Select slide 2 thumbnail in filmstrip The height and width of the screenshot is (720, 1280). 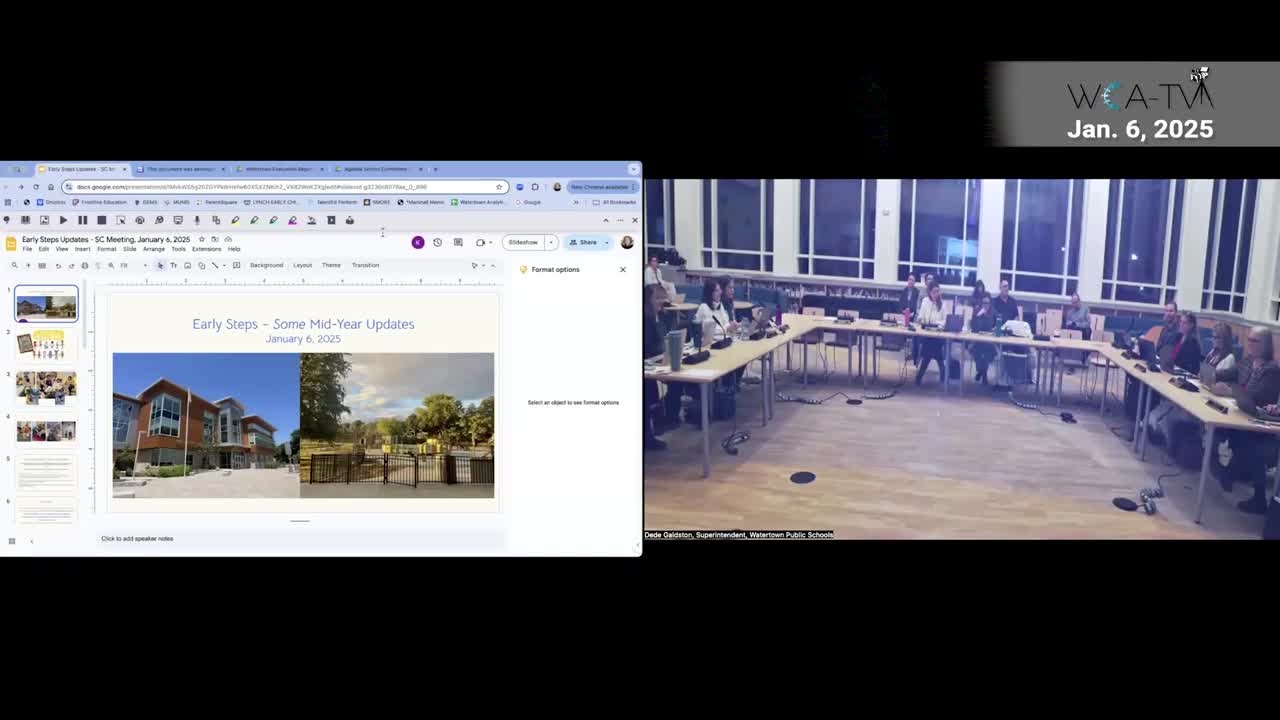pyautogui.click(x=46, y=346)
